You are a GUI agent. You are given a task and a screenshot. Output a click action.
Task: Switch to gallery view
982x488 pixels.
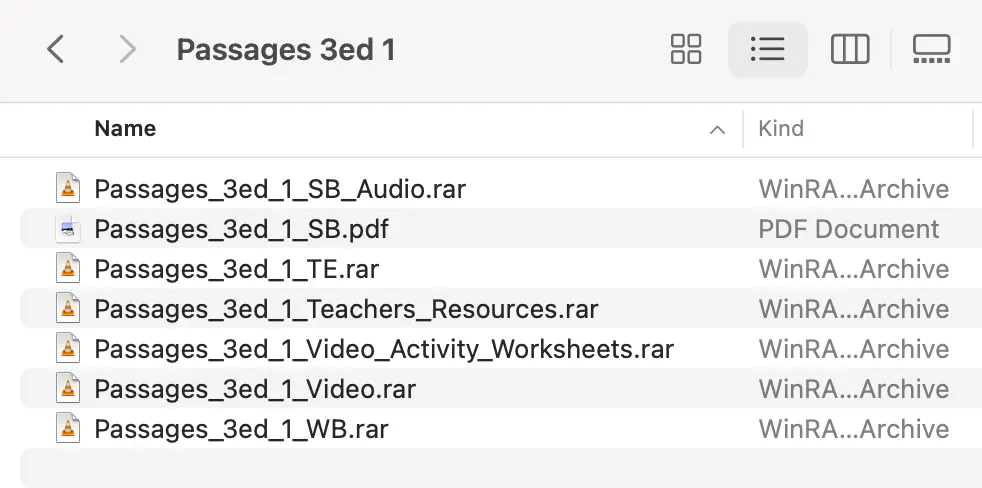(931, 49)
